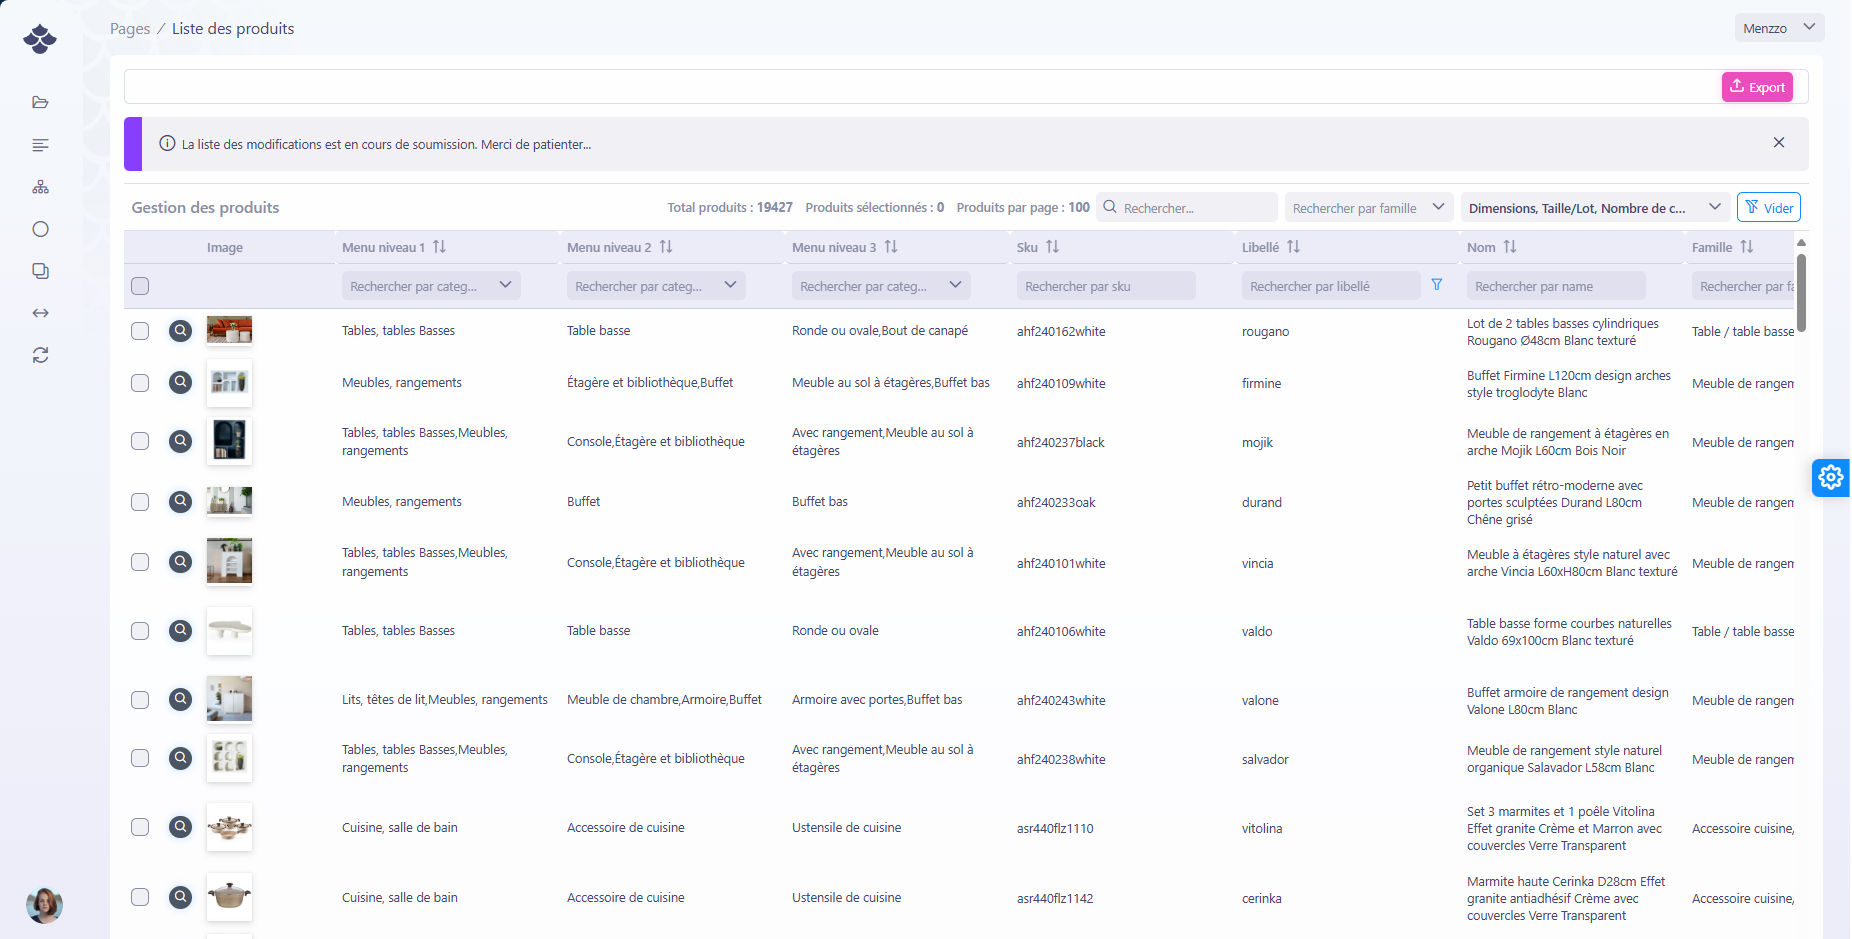Screen dimensions: 1852x939
Task: Toggle the select-all checkbox in header
Action: (x=140, y=286)
